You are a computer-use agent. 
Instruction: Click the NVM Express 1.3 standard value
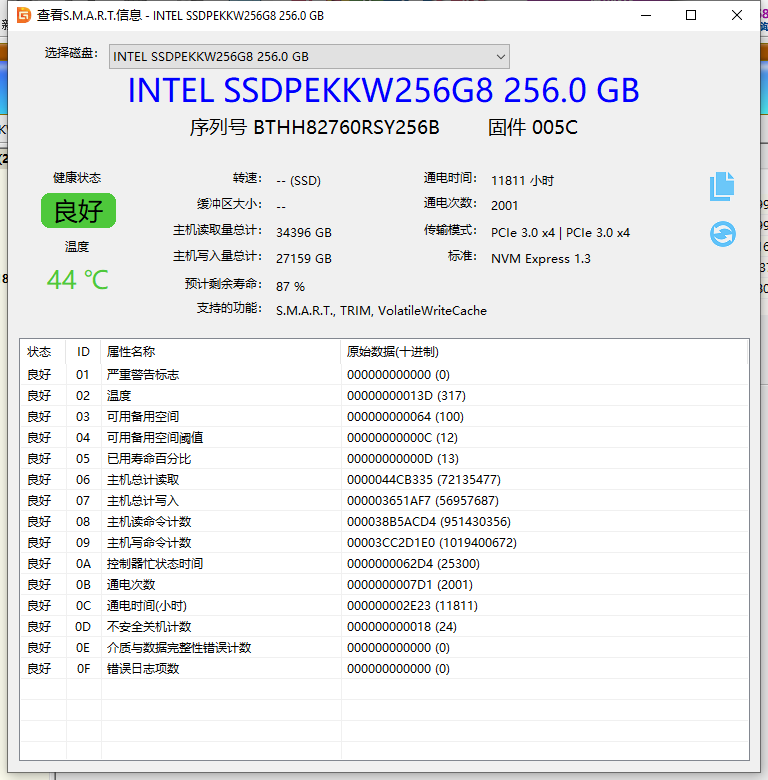541,259
